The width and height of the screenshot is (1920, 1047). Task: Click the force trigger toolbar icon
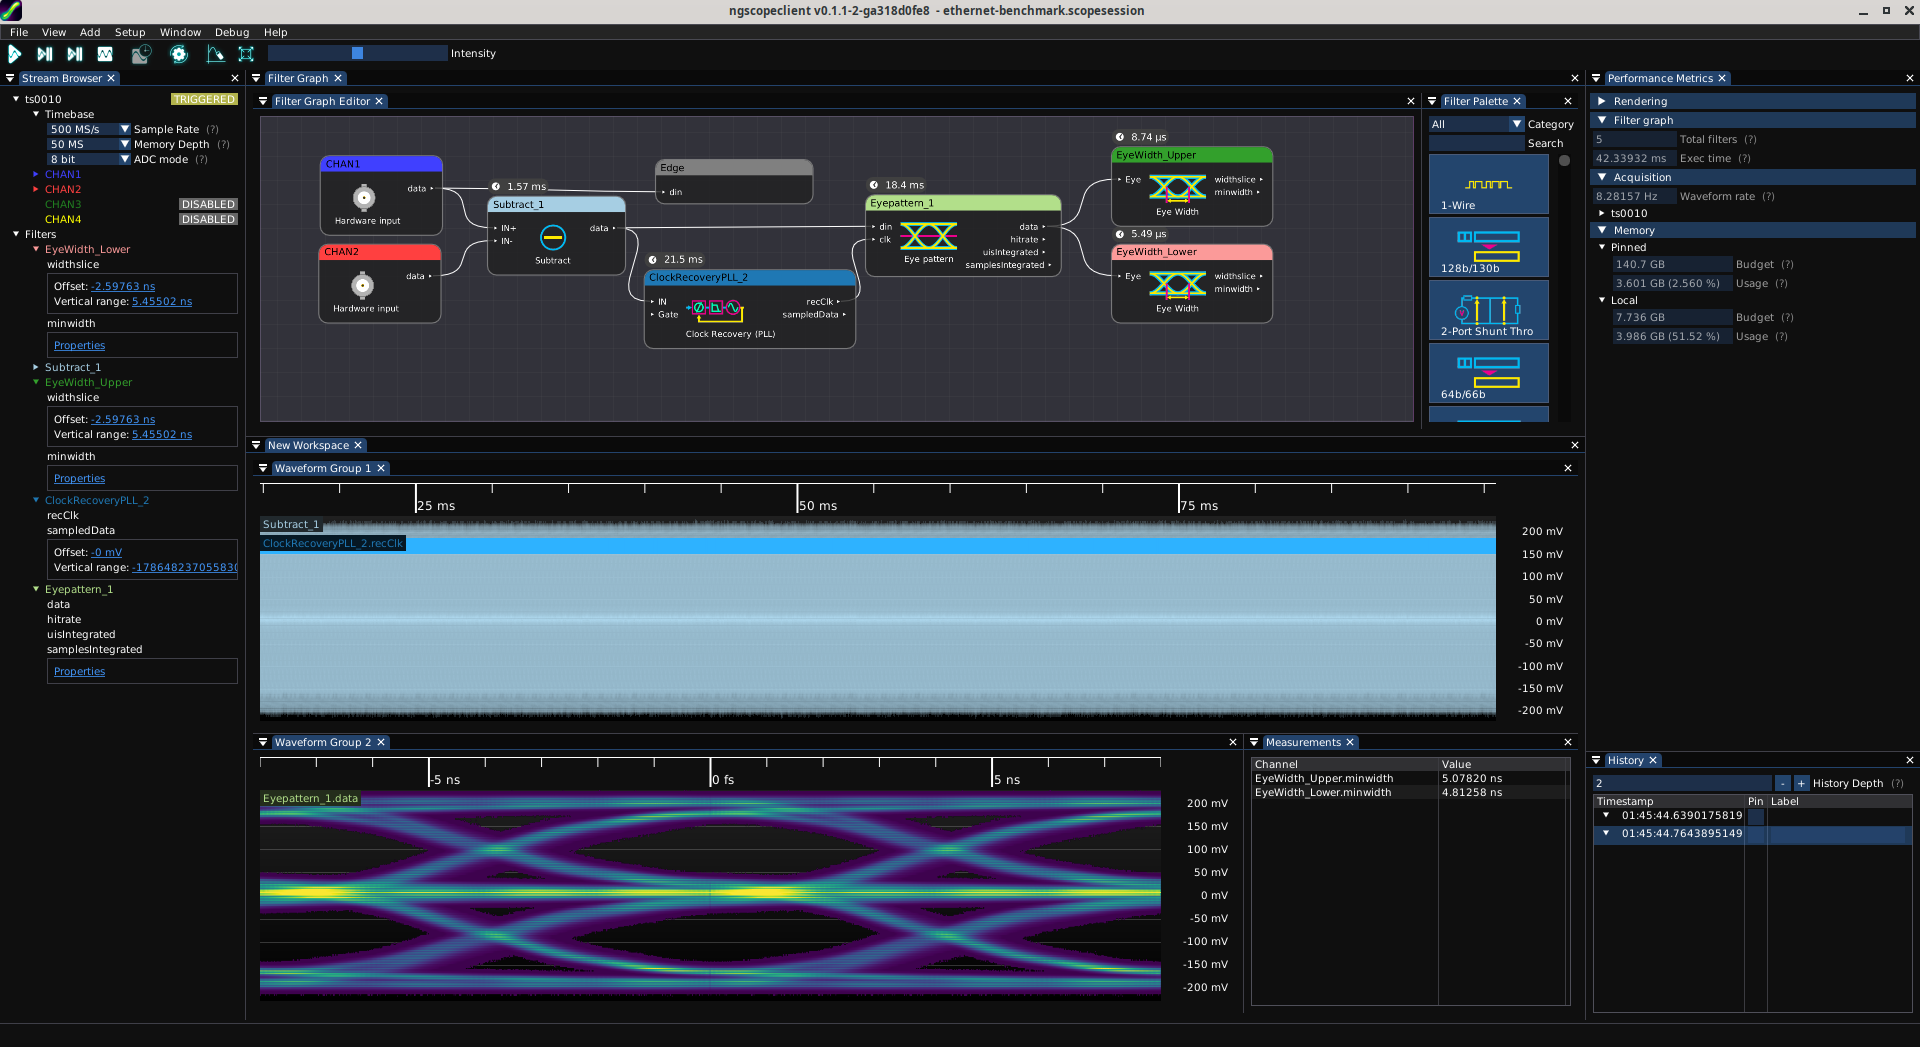[75, 54]
